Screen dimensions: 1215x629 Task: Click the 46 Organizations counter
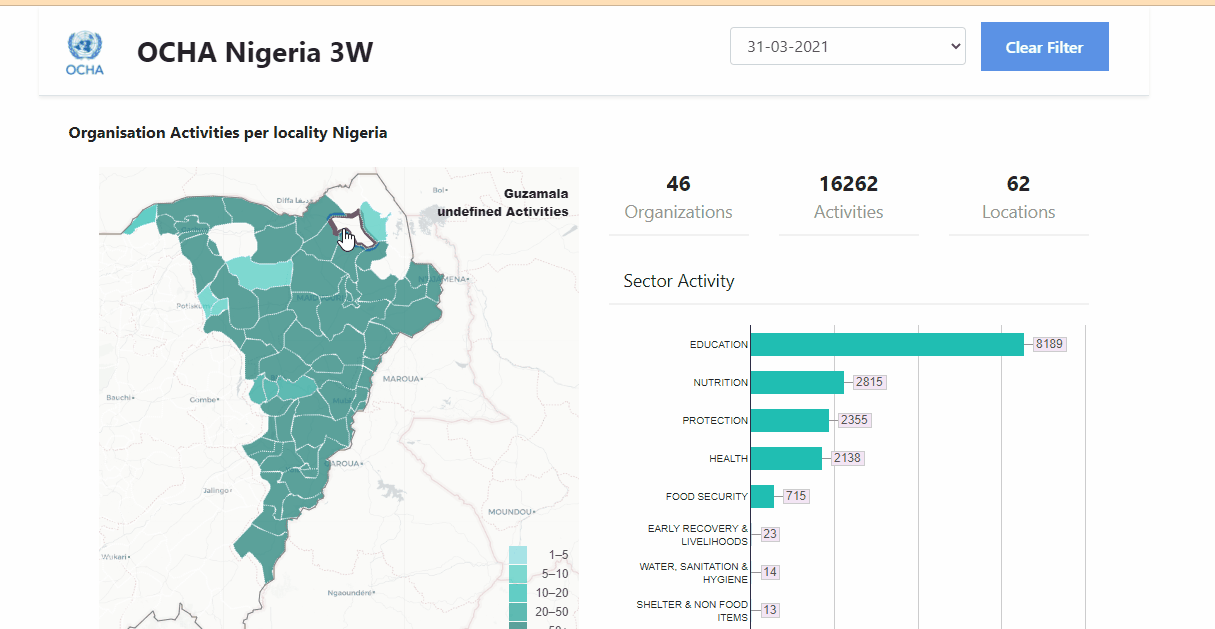click(x=678, y=198)
